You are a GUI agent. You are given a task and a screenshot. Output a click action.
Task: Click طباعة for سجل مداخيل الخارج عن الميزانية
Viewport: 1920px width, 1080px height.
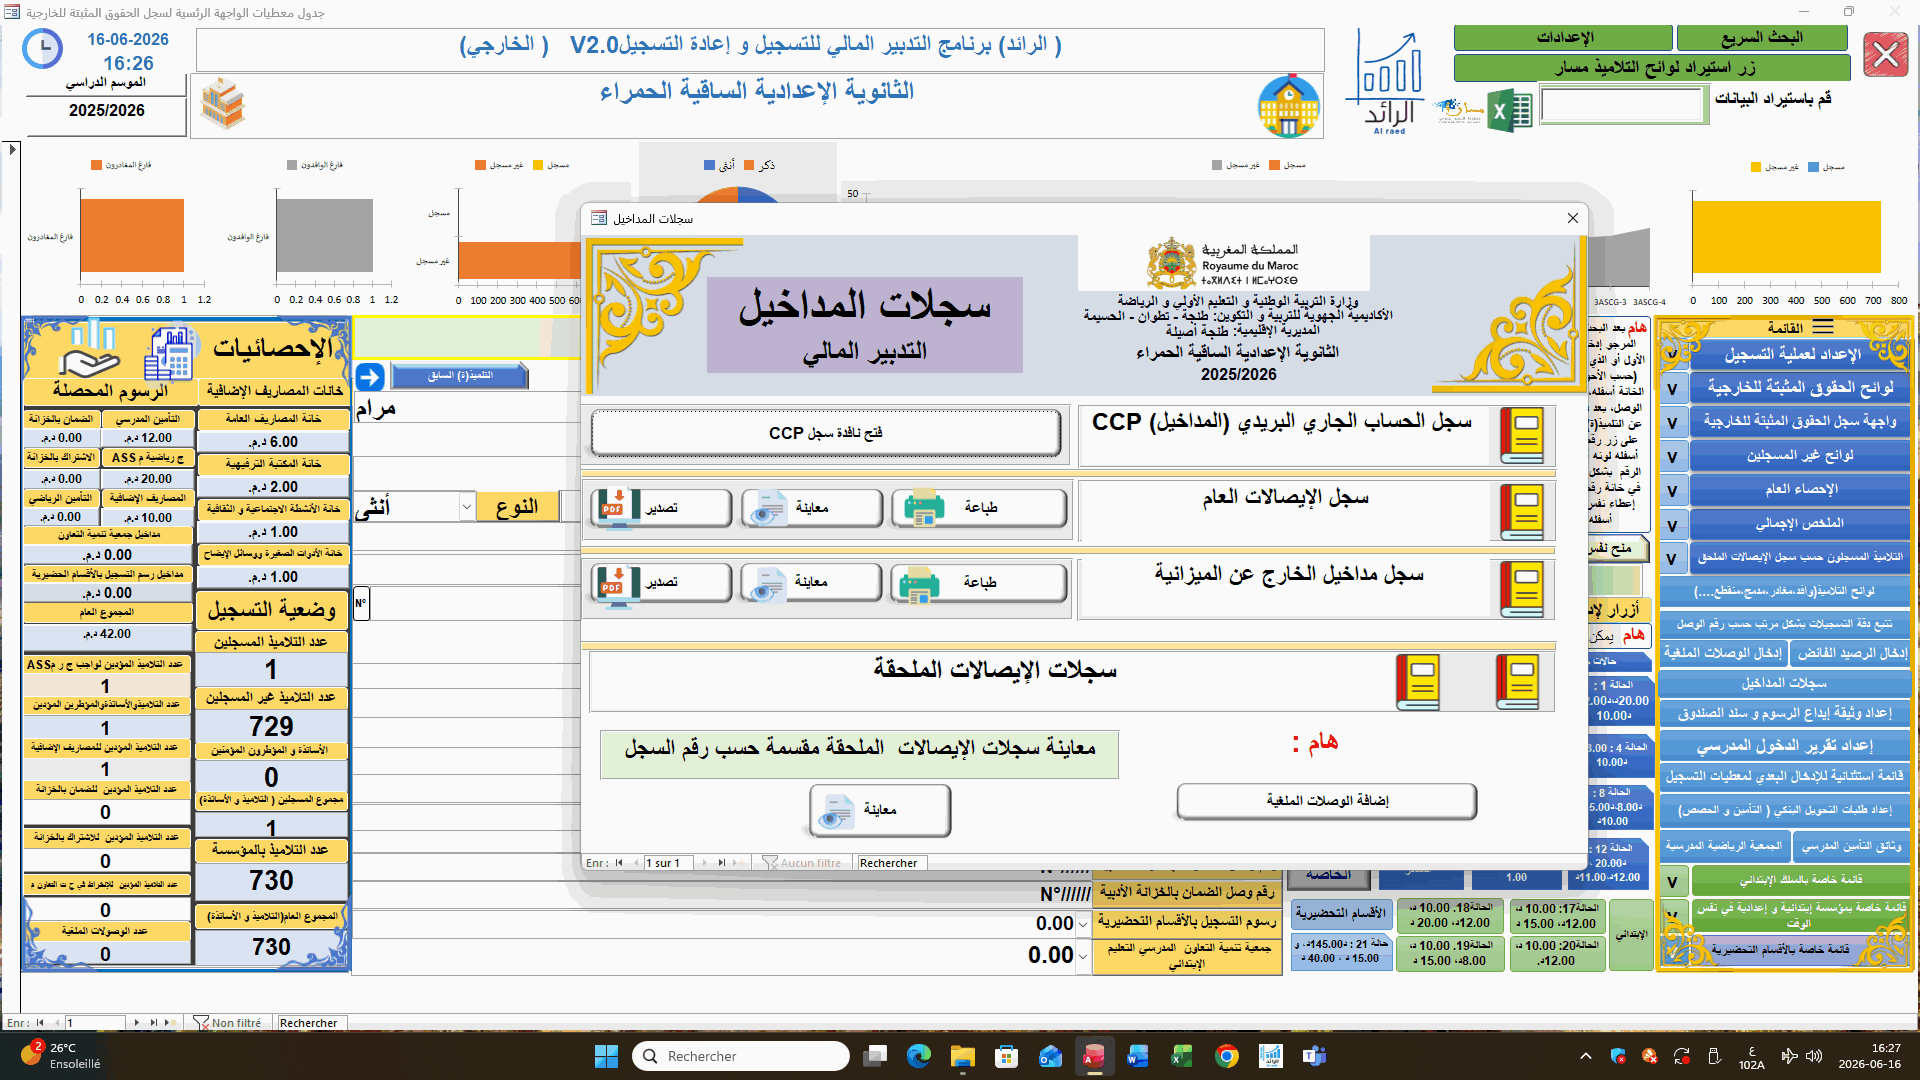coord(978,582)
